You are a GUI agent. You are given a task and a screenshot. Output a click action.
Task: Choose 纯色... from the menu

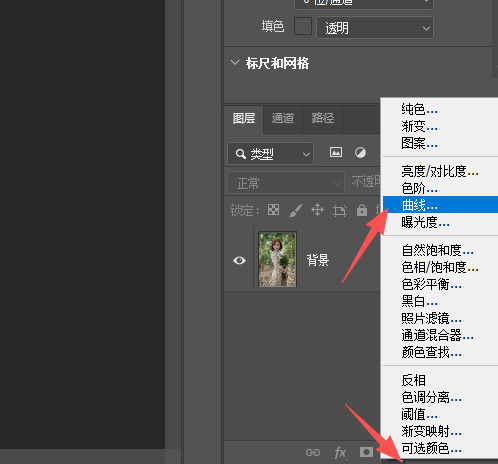click(440, 109)
